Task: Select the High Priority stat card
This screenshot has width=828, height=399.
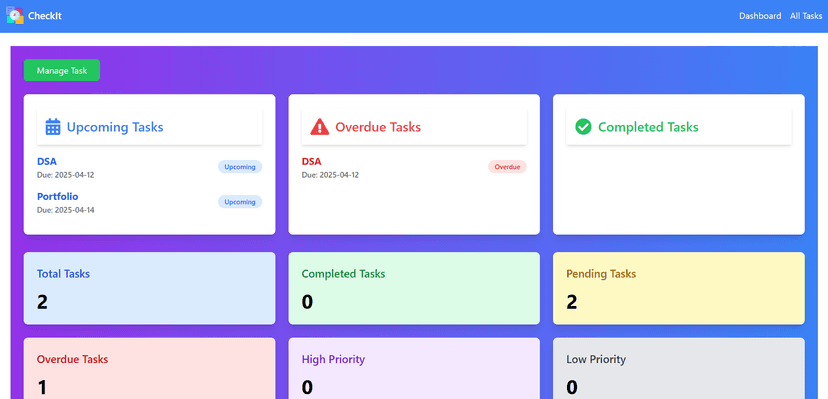Action: click(x=414, y=368)
